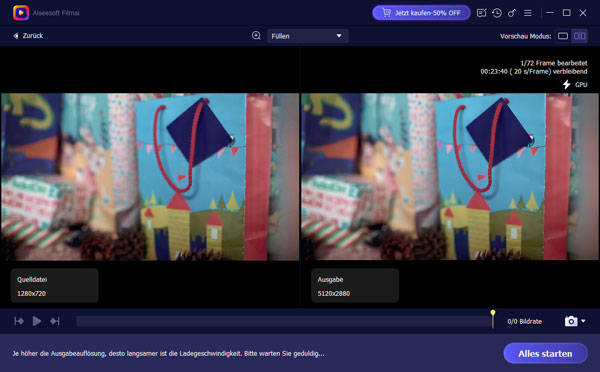Start processing with Alles starten
The image size is (600, 372).
(x=545, y=353)
